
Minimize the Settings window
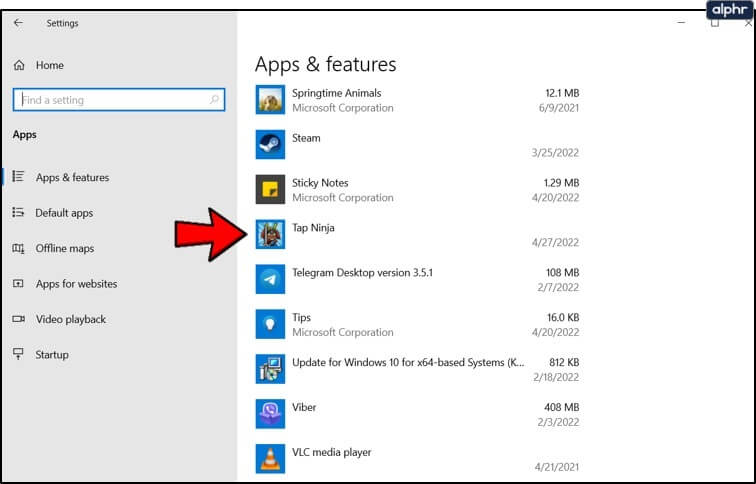(681, 23)
